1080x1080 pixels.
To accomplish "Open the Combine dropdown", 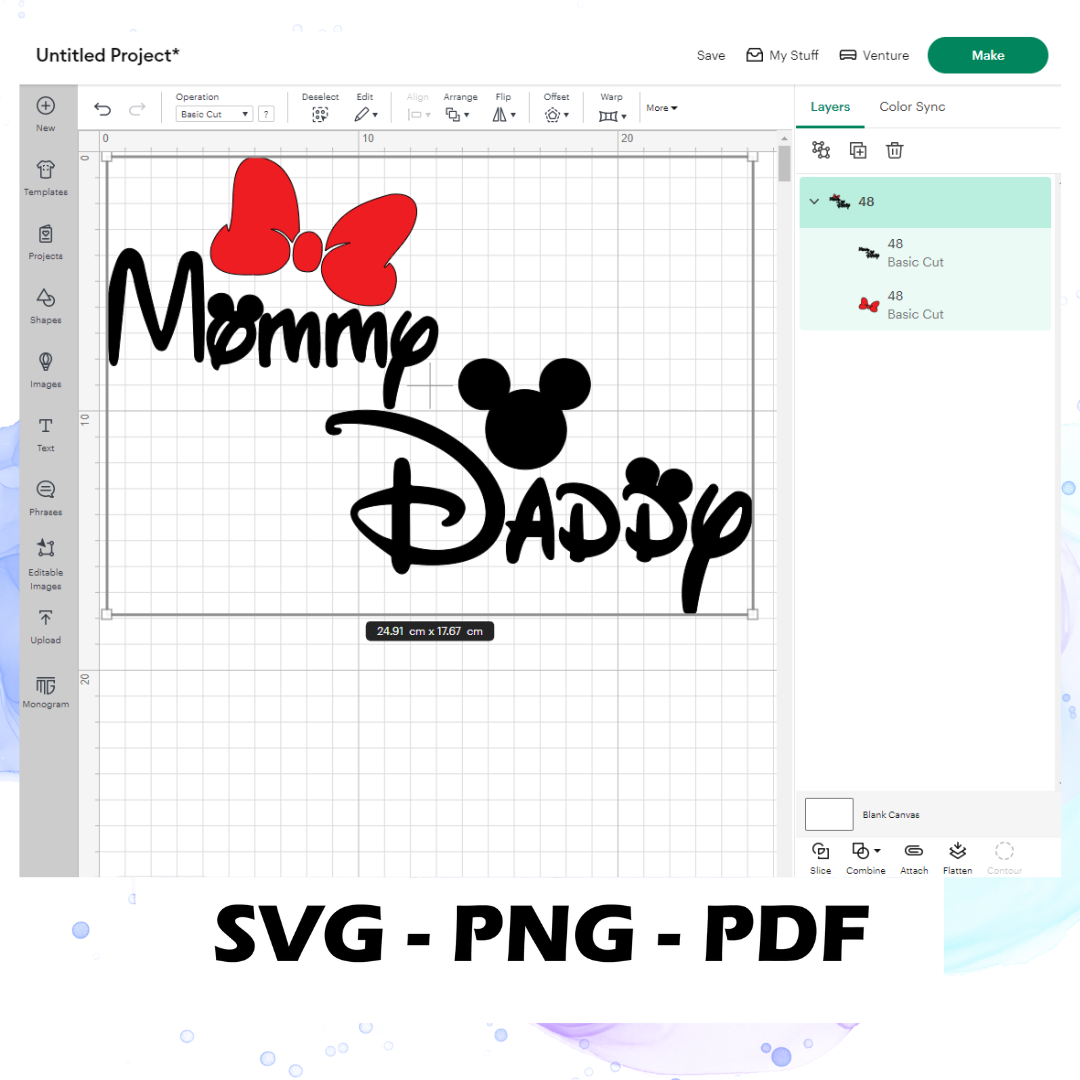I will pos(866,858).
